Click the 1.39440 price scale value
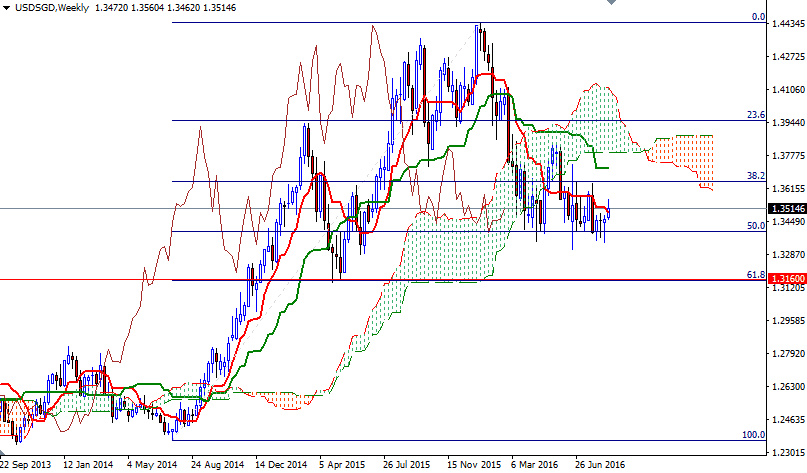807x473 pixels. click(x=788, y=122)
